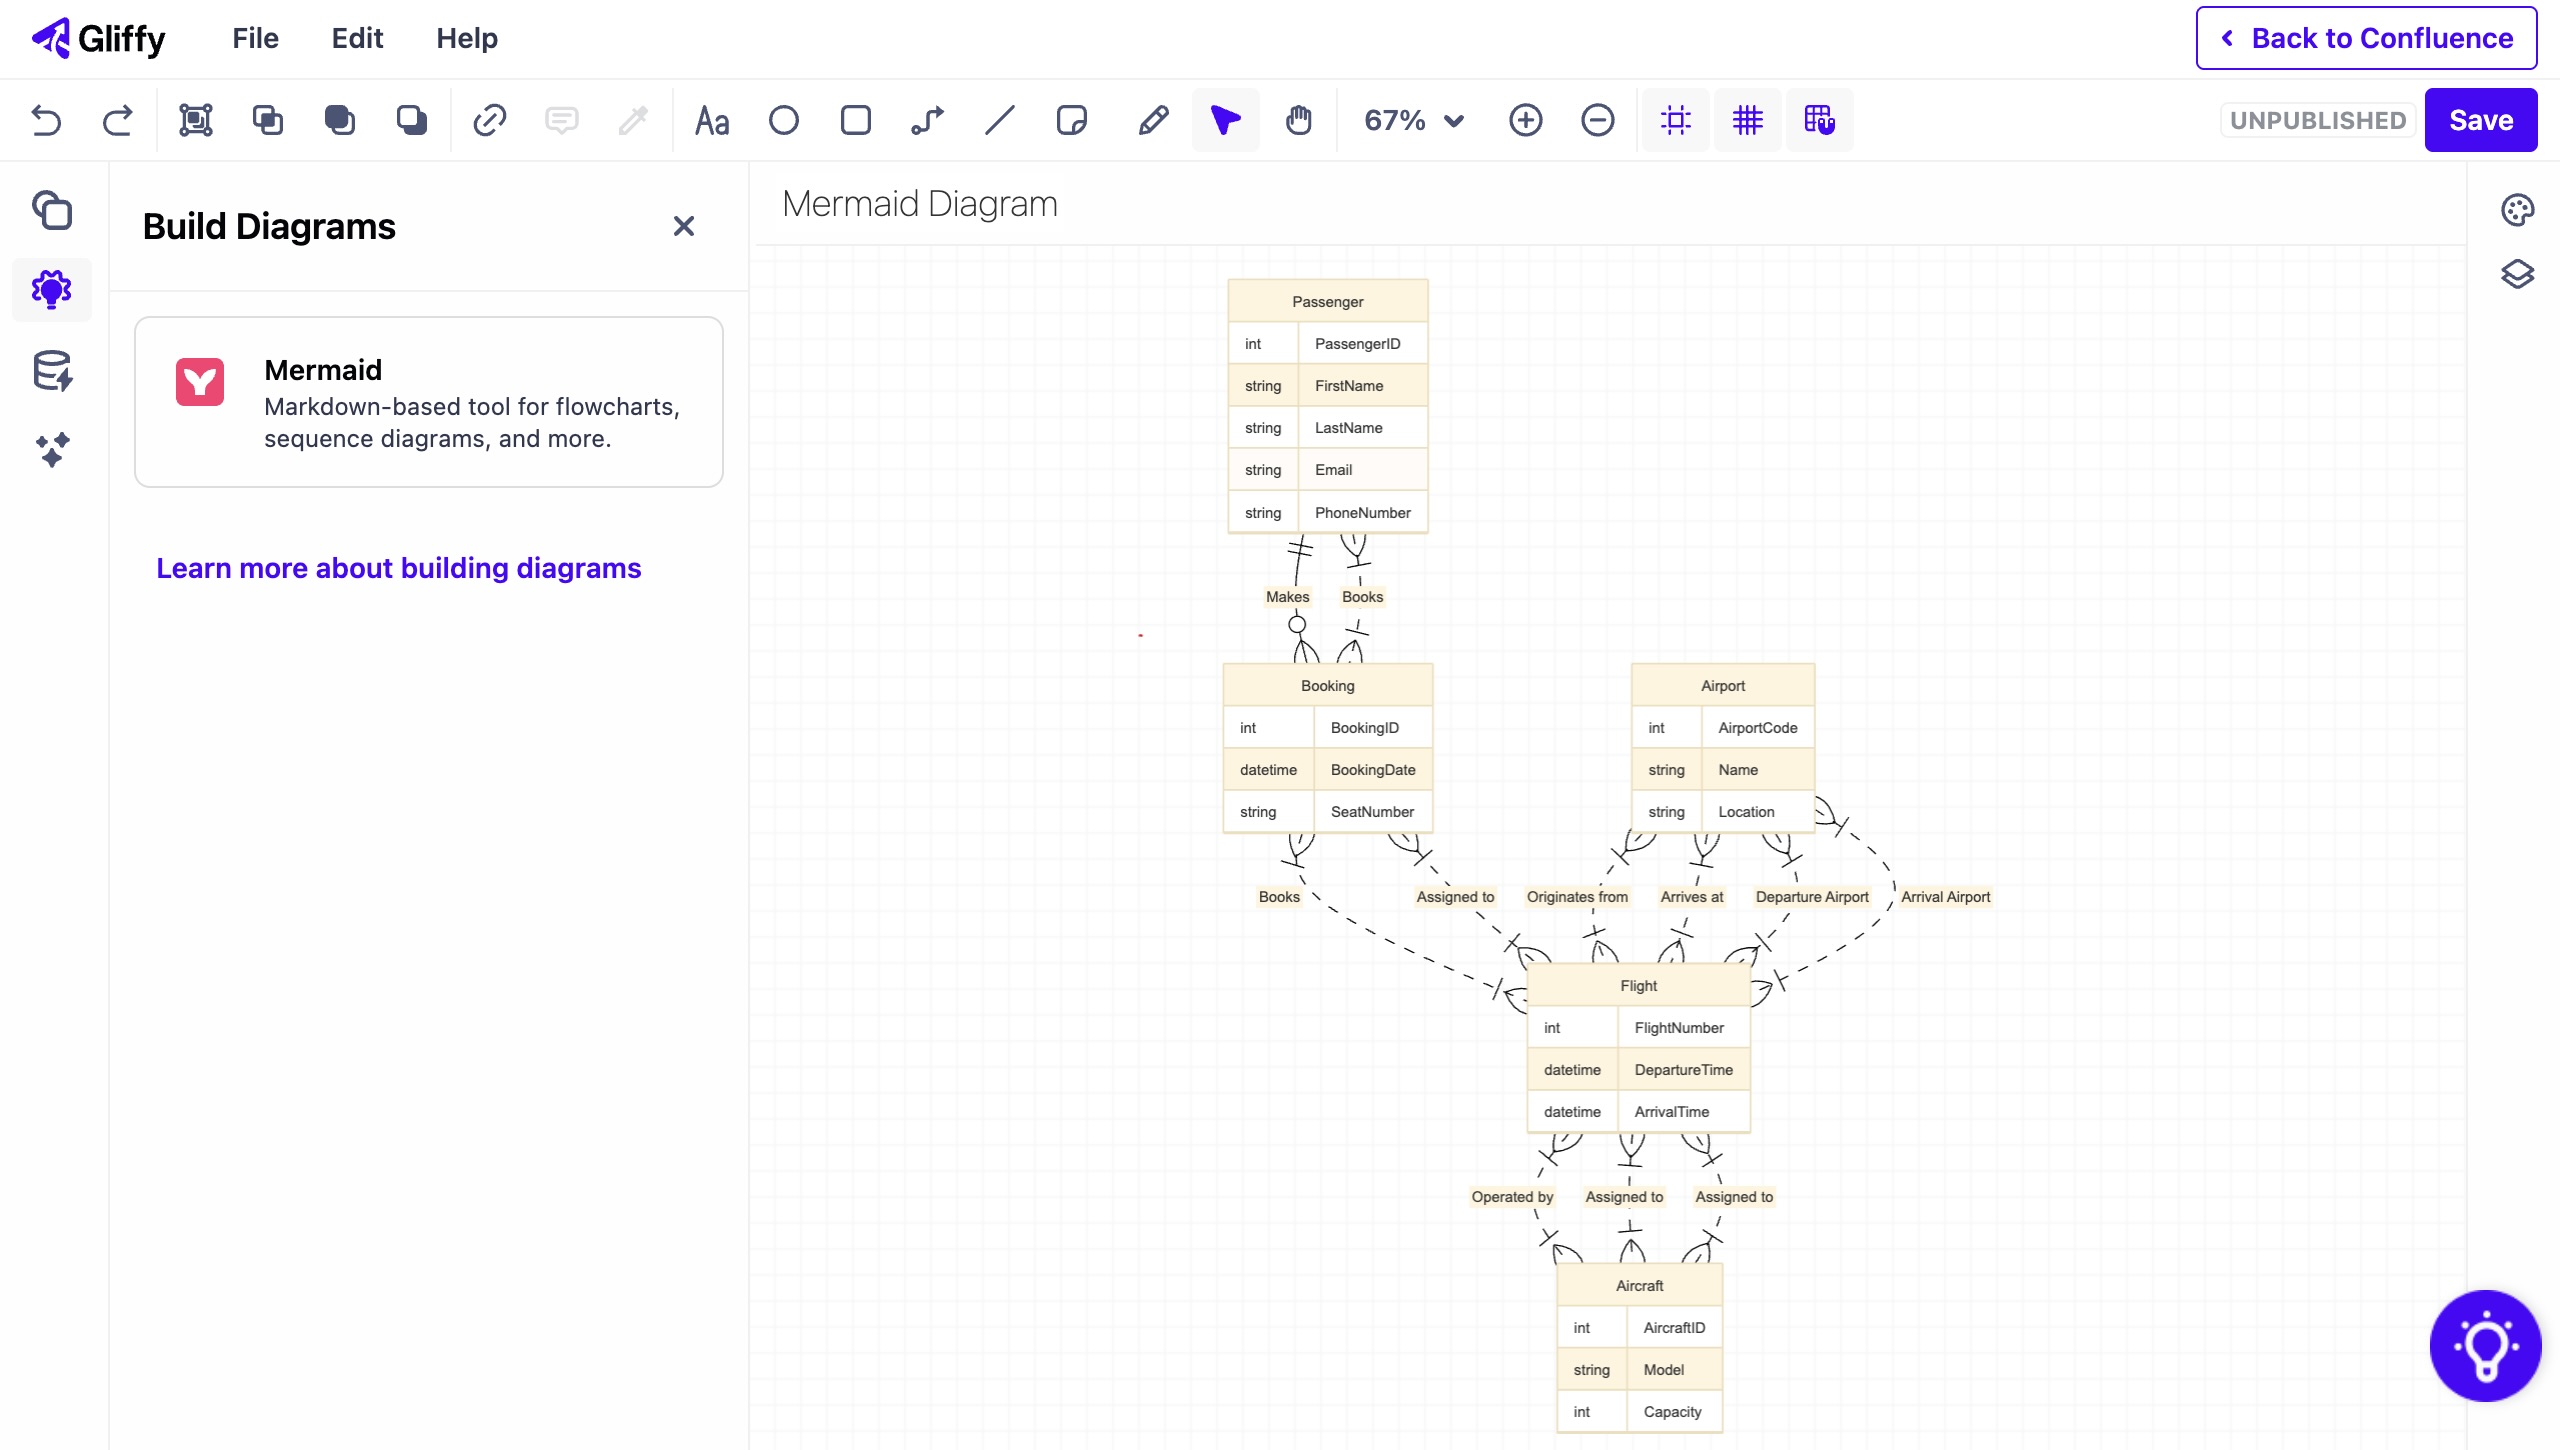Open the Shapes panel in the sidebar
Viewport: 2560px width, 1450px height.
pyautogui.click(x=52, y=211)
